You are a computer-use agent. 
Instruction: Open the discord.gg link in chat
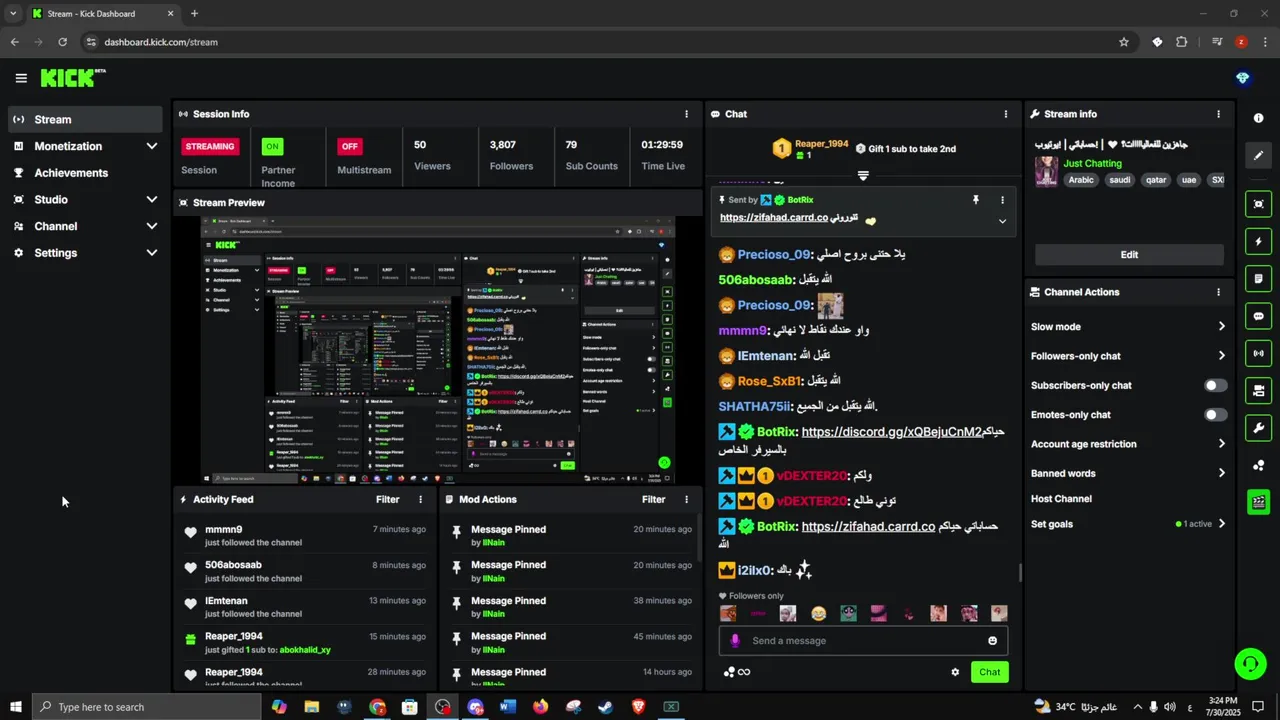pos(892,432)
